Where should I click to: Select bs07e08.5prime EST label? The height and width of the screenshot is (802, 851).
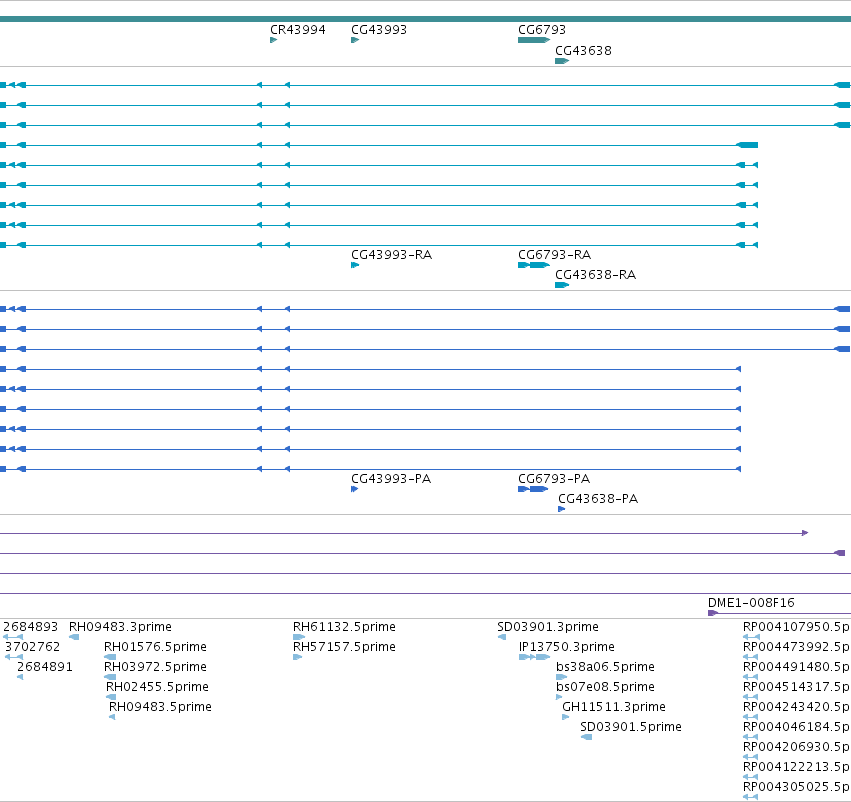tap(605, 688)
